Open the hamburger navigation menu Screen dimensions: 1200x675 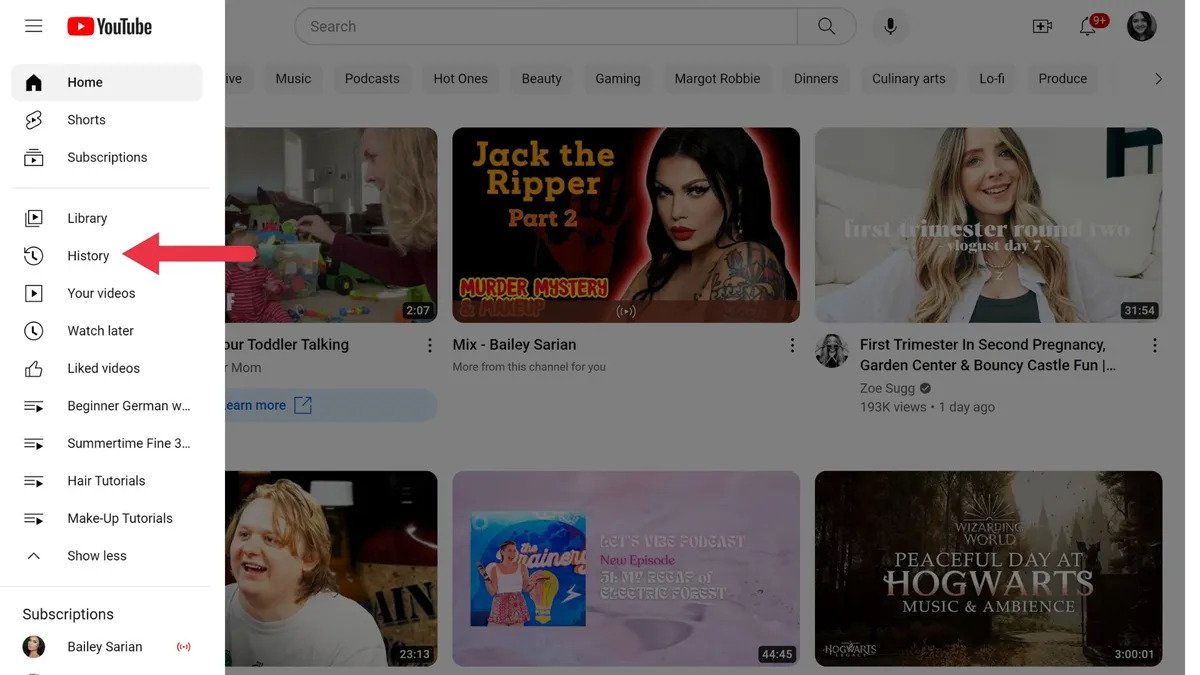pyautogui.click(x=33, y=26)
